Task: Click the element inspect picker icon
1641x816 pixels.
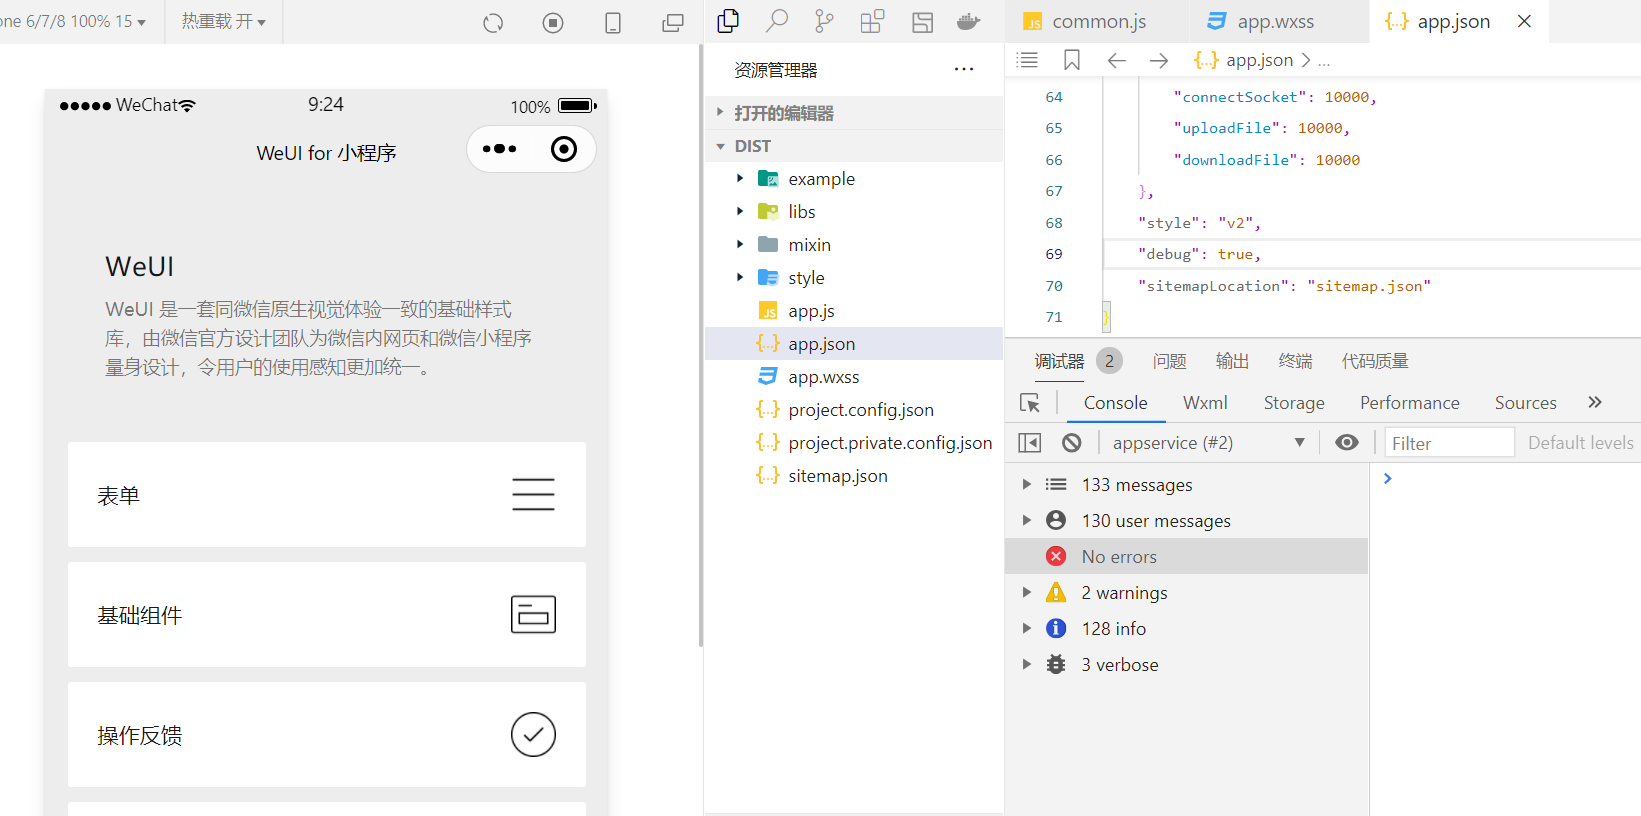Action: click(x=1030, y=403)
